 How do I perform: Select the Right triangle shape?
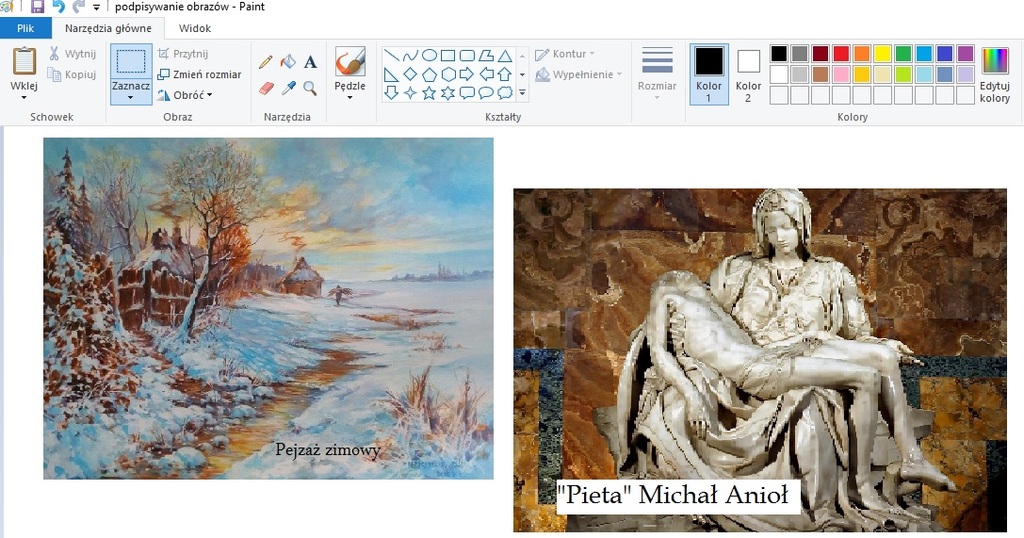click(391, 74)
